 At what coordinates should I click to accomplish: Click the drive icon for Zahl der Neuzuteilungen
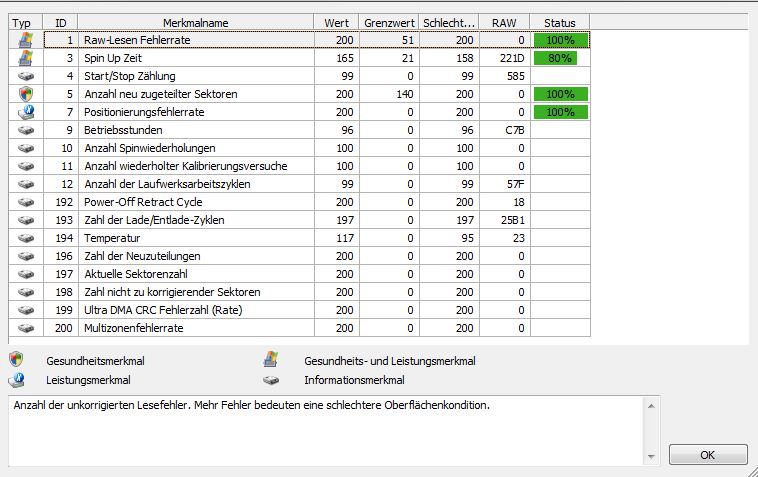point(26,256)
